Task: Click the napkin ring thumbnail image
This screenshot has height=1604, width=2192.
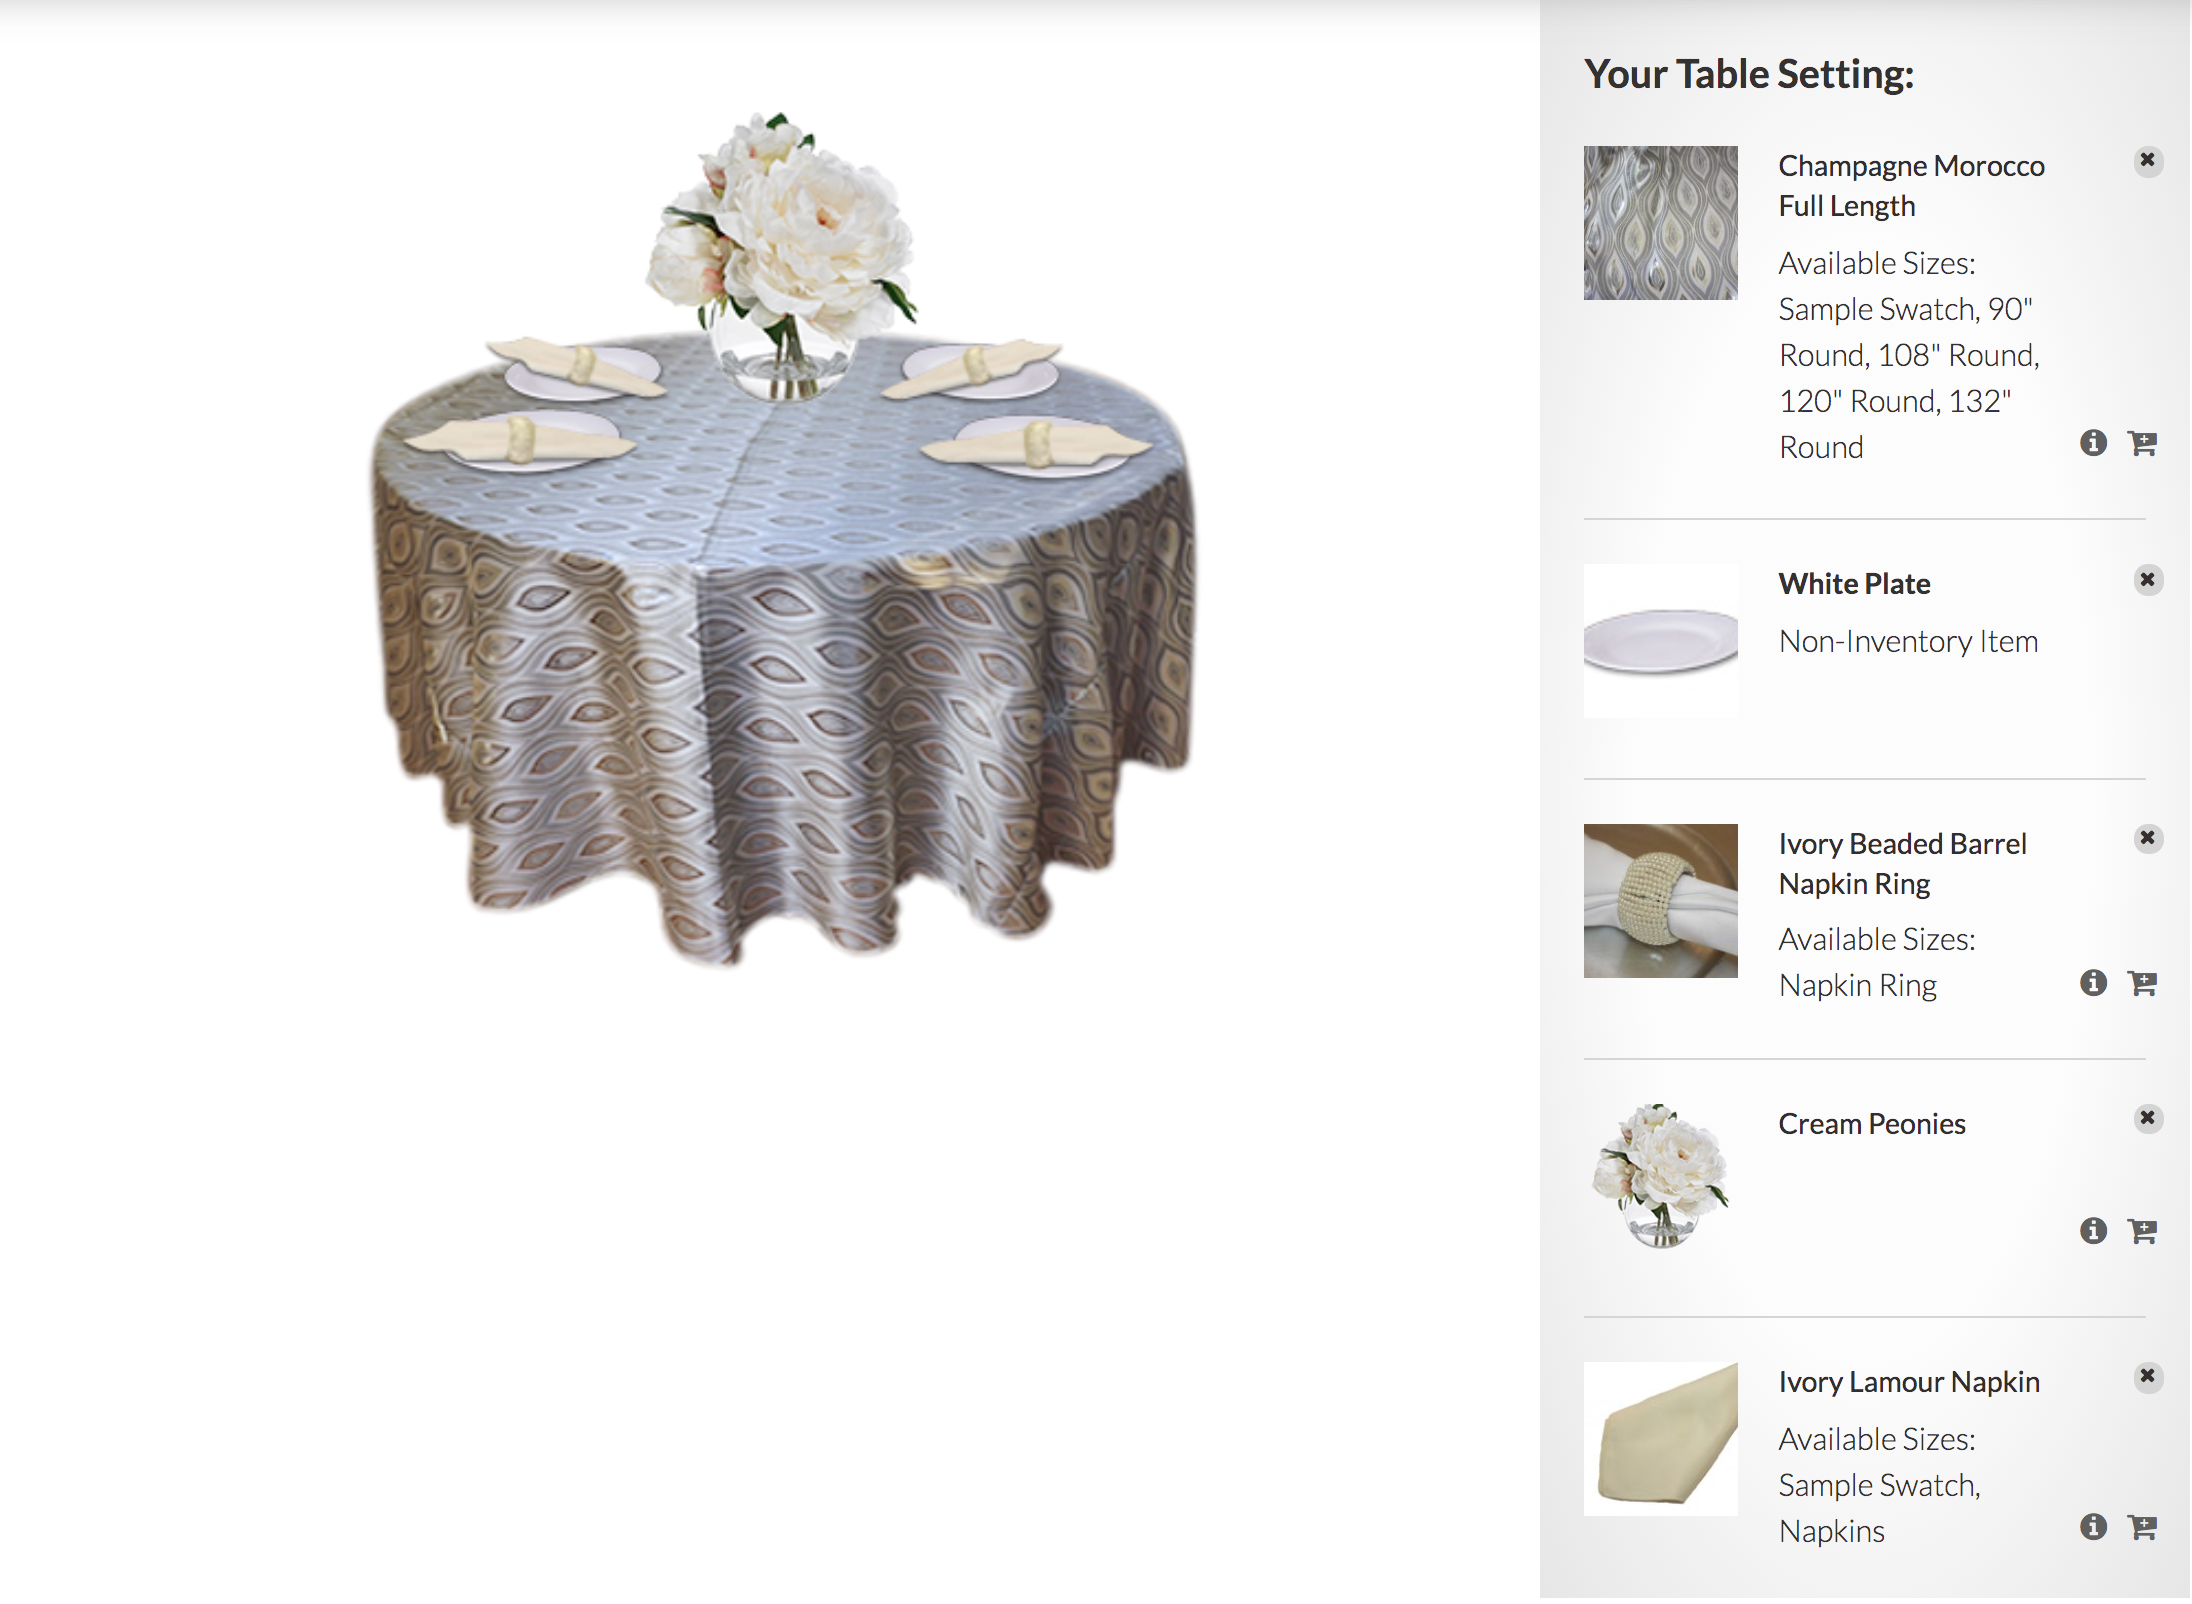Action: 1660,901
